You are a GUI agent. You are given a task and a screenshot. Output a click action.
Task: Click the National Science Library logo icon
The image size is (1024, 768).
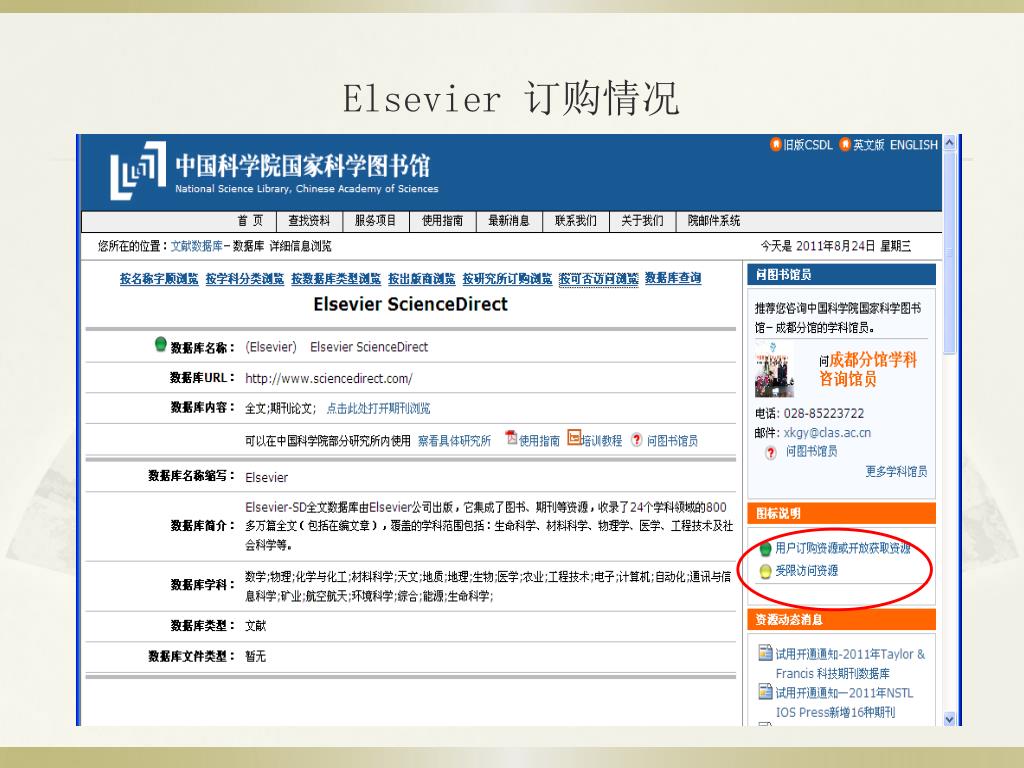point(138,170)
